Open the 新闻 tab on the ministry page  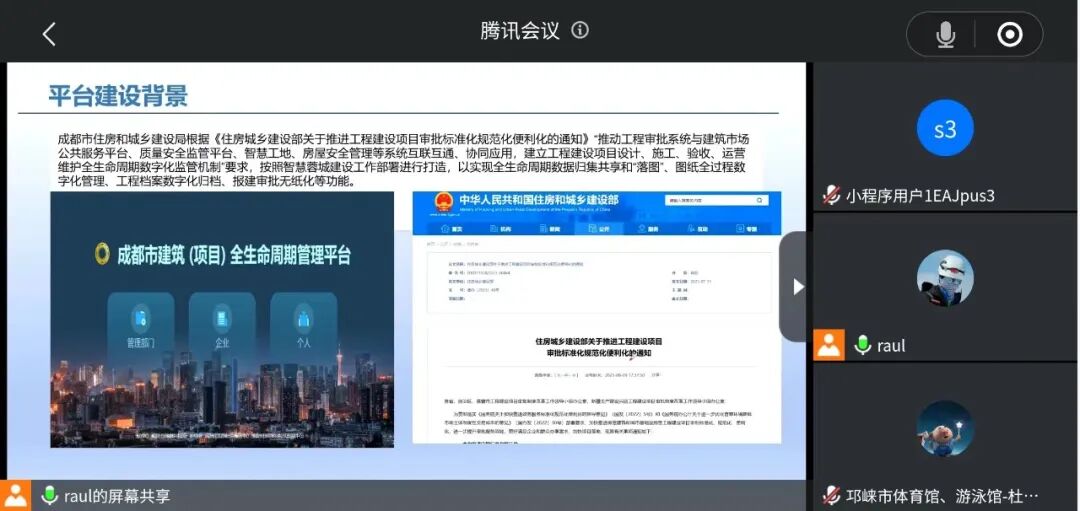click(x=548, y=229)
